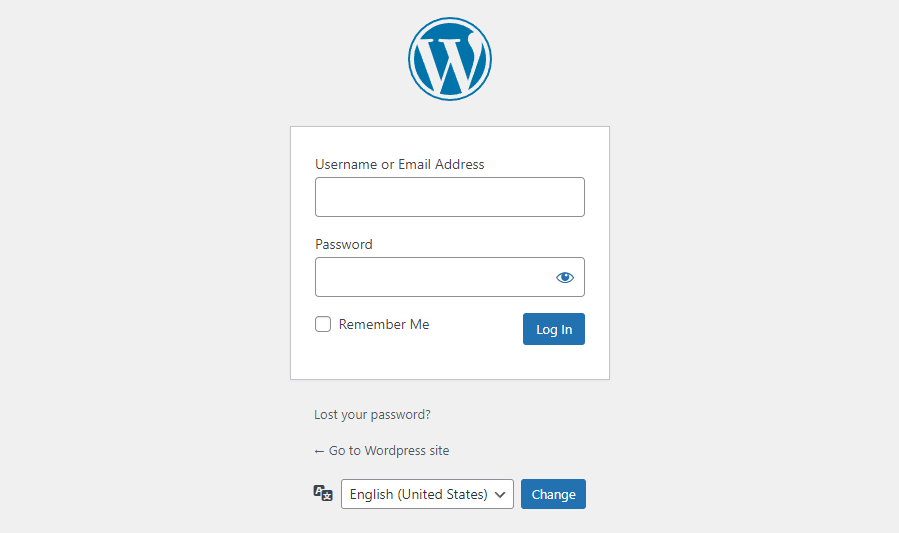
Task: Enable the Remember Me checkbox
Action: [323, 324]
